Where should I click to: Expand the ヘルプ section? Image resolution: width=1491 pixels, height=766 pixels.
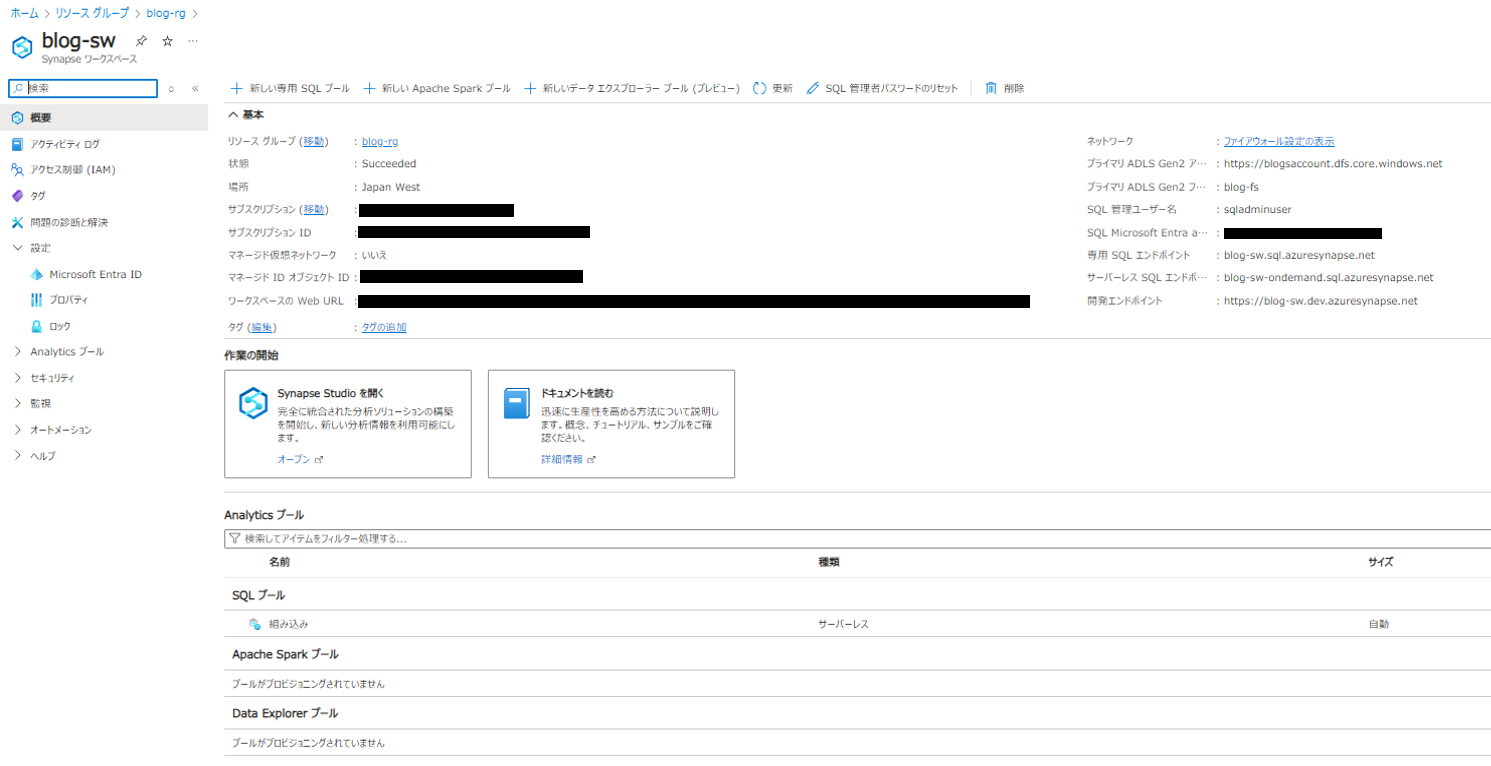17,456
